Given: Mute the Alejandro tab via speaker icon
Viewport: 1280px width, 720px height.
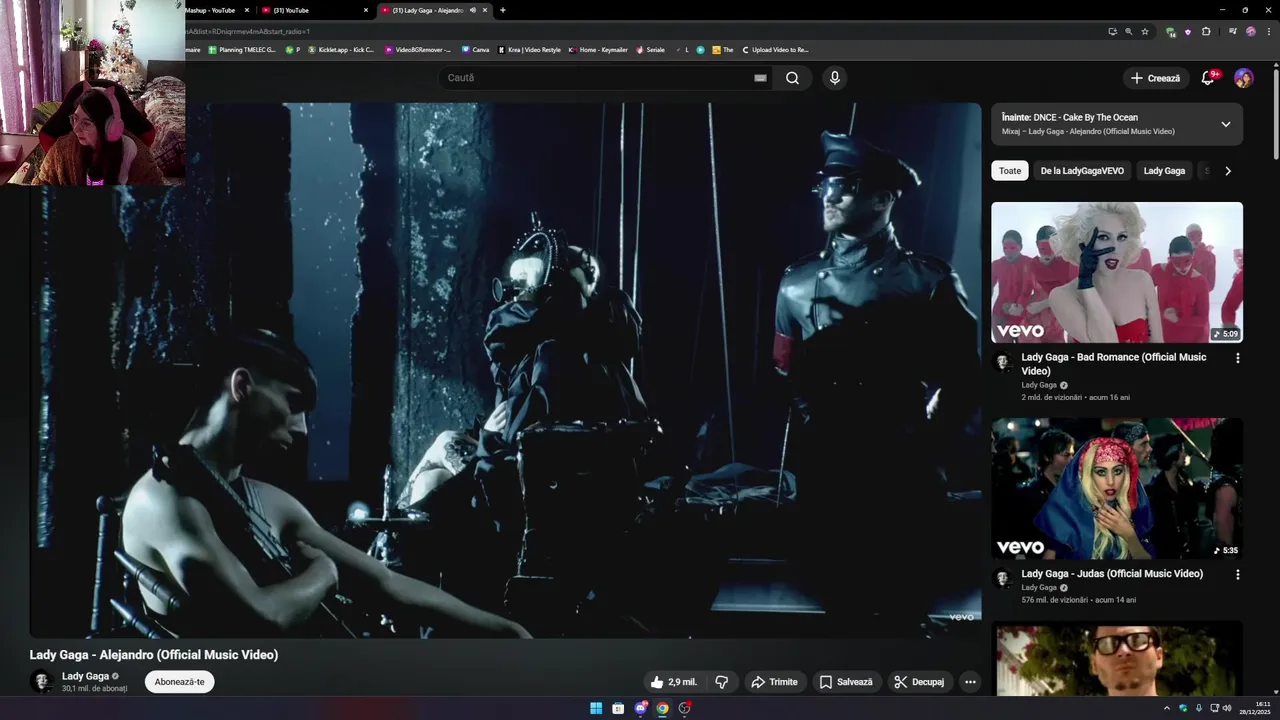Looking at the screenshot, I should tap(473, 10).
